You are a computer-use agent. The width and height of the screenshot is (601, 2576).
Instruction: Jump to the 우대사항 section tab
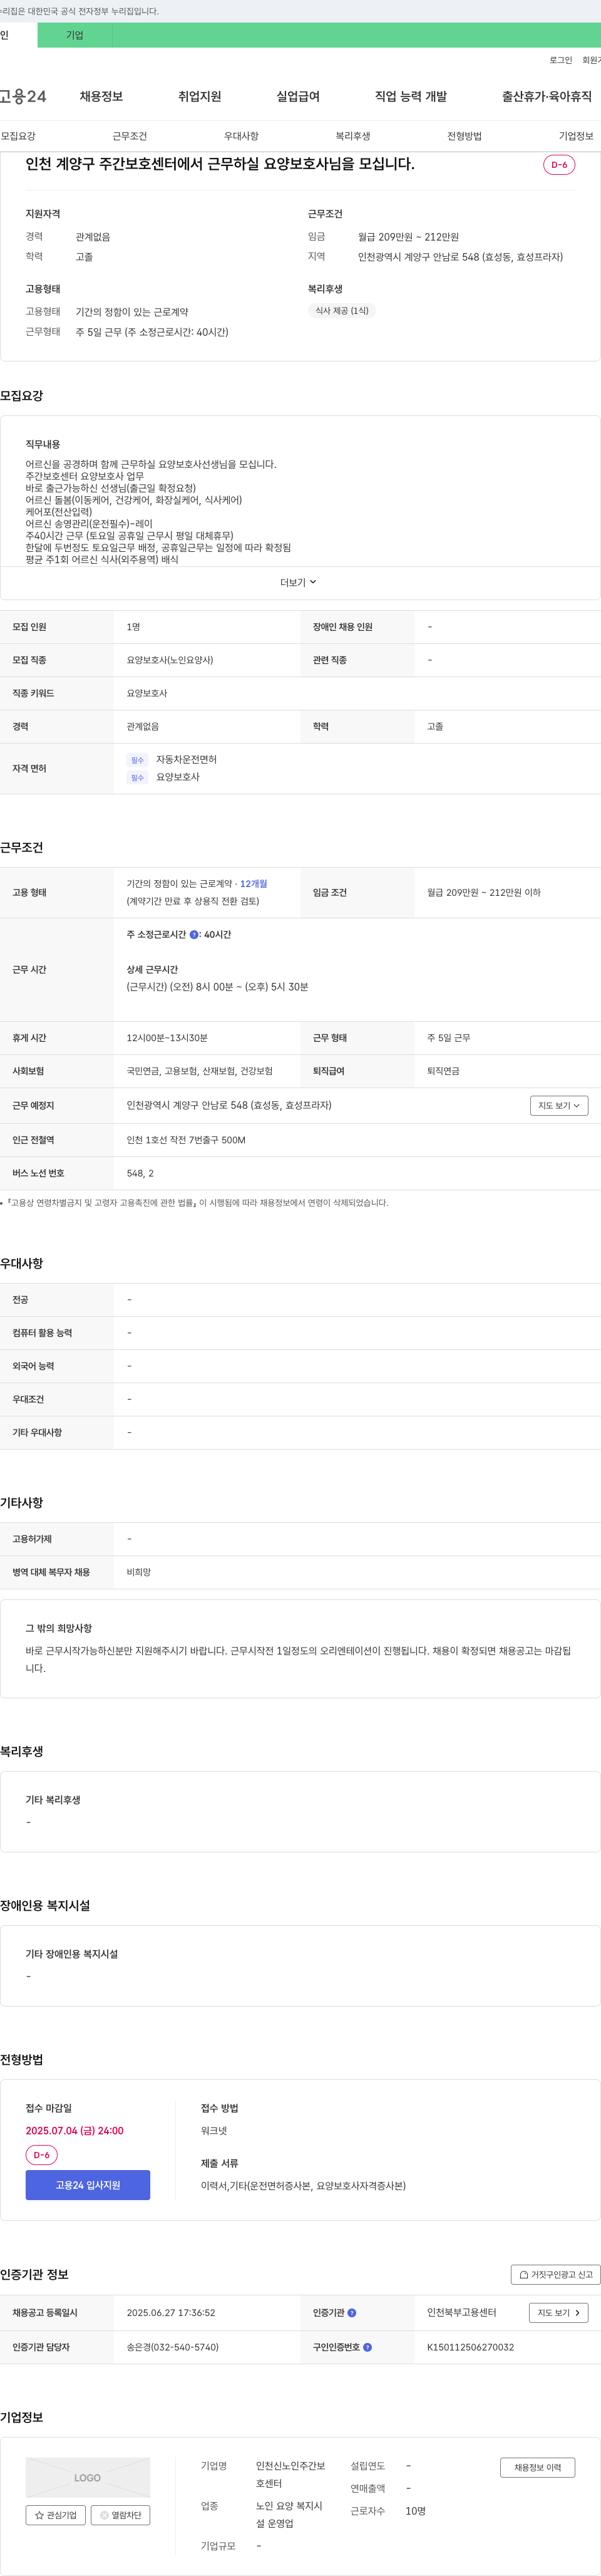tap(241, 136)
